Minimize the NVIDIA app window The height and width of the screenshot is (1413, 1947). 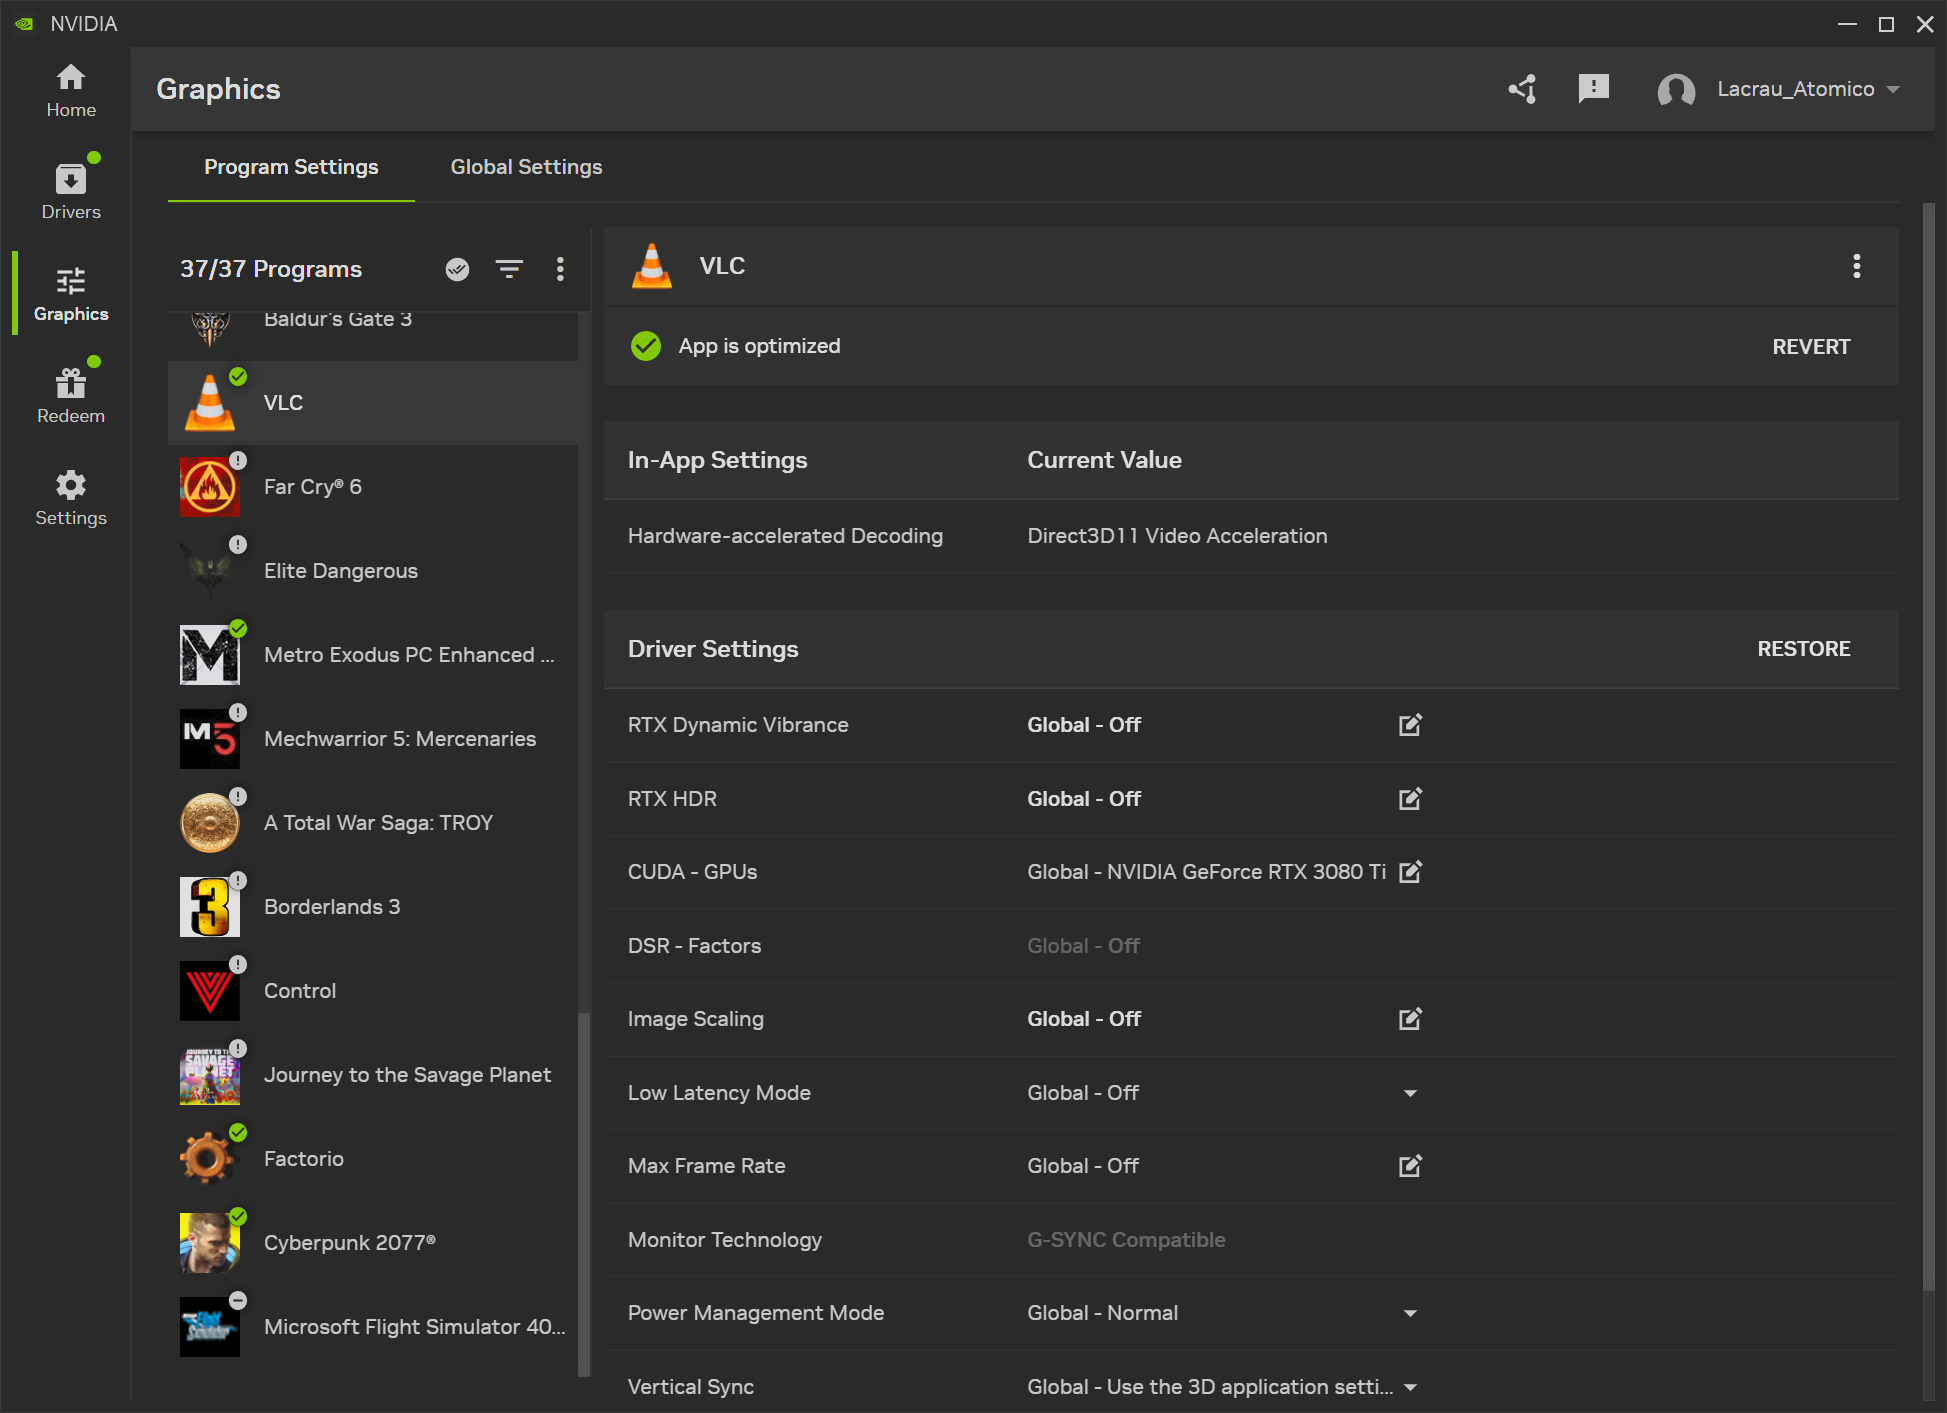1847,24
